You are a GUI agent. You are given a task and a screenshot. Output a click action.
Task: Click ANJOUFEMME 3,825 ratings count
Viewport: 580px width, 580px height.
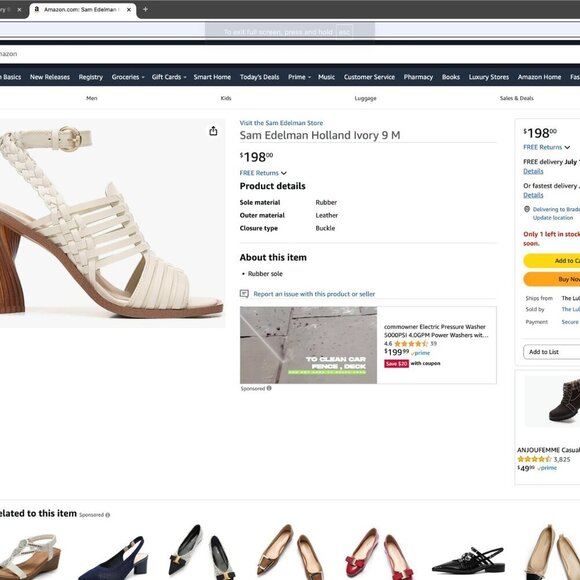562,459
